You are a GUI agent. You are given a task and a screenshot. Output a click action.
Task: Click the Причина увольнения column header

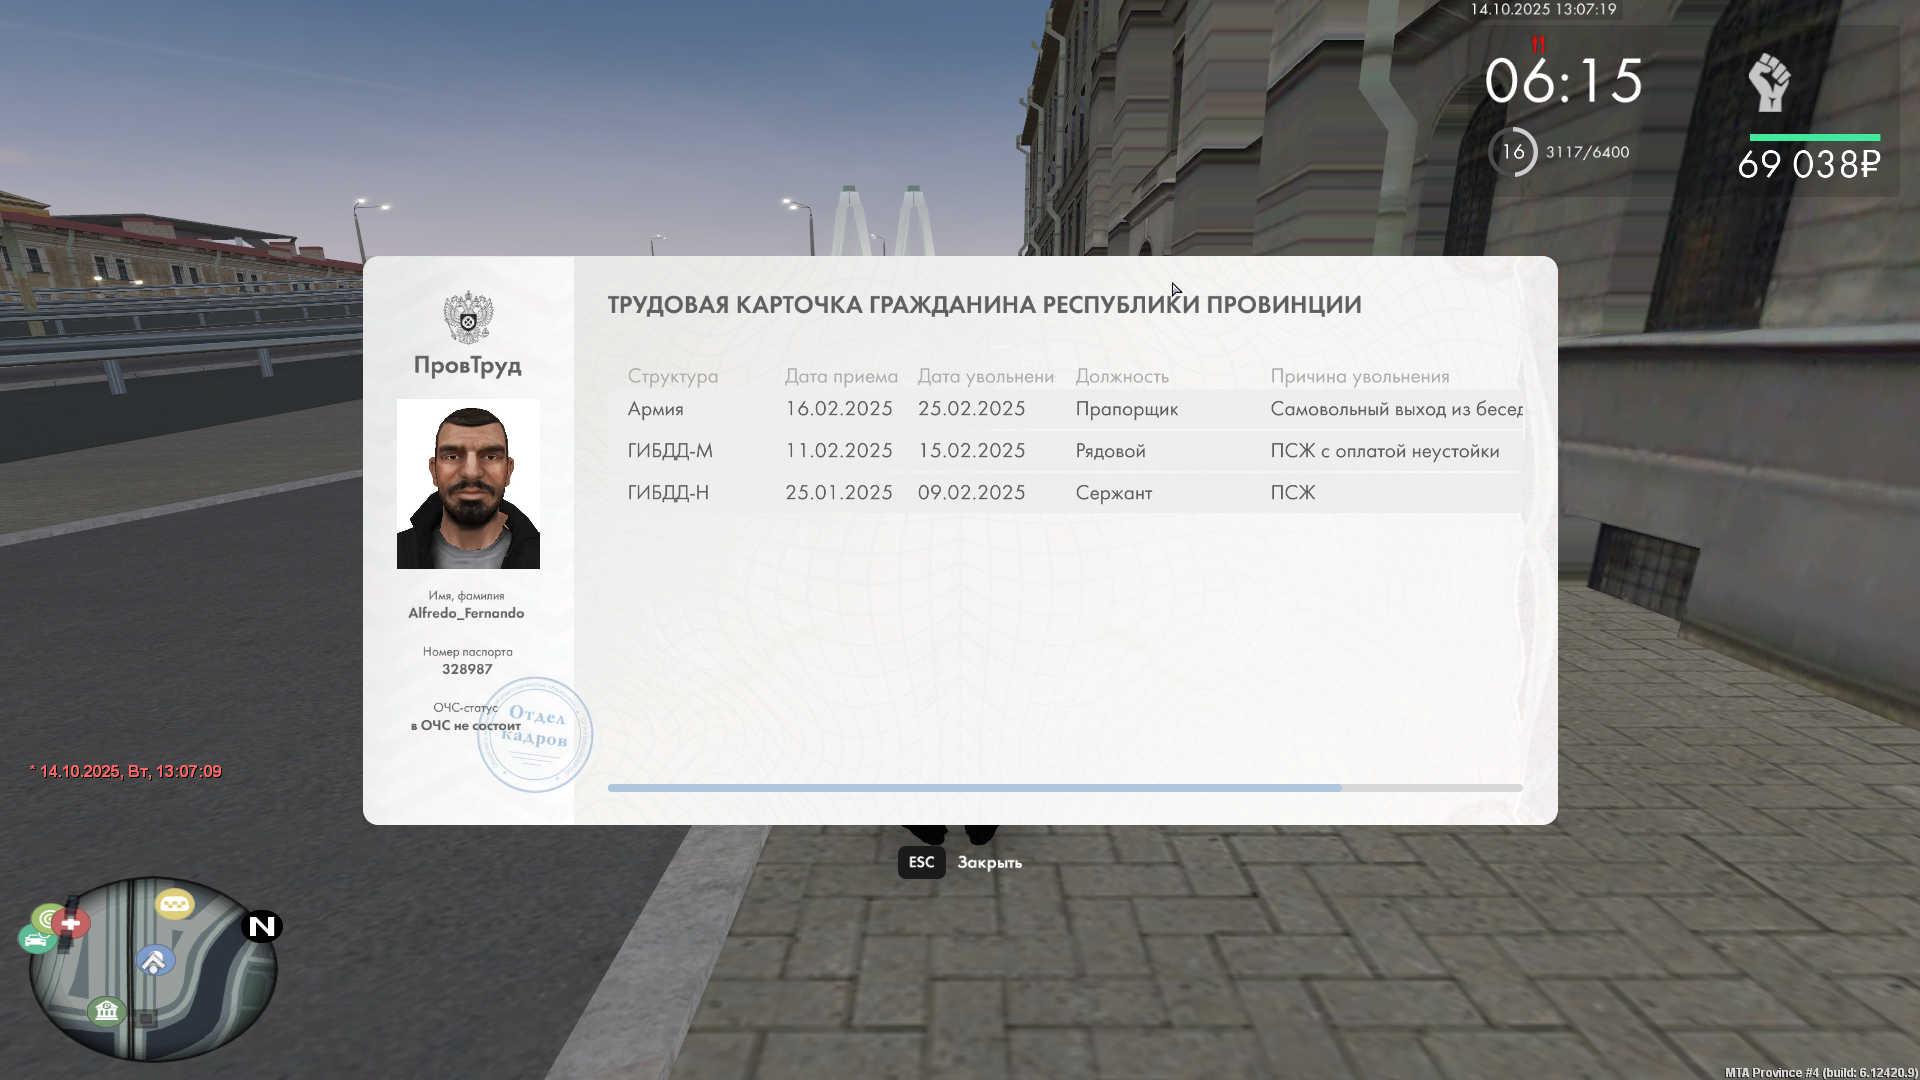tap(1359, 377)
